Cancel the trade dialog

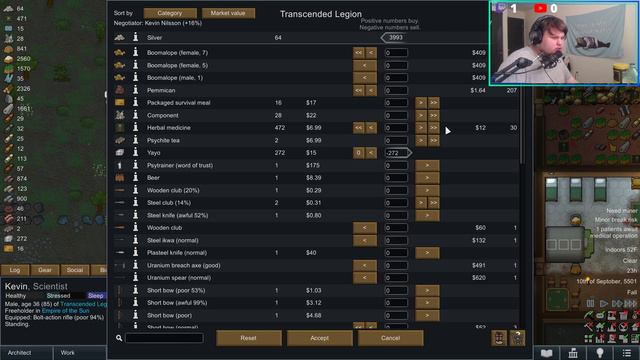click(391, 338)
